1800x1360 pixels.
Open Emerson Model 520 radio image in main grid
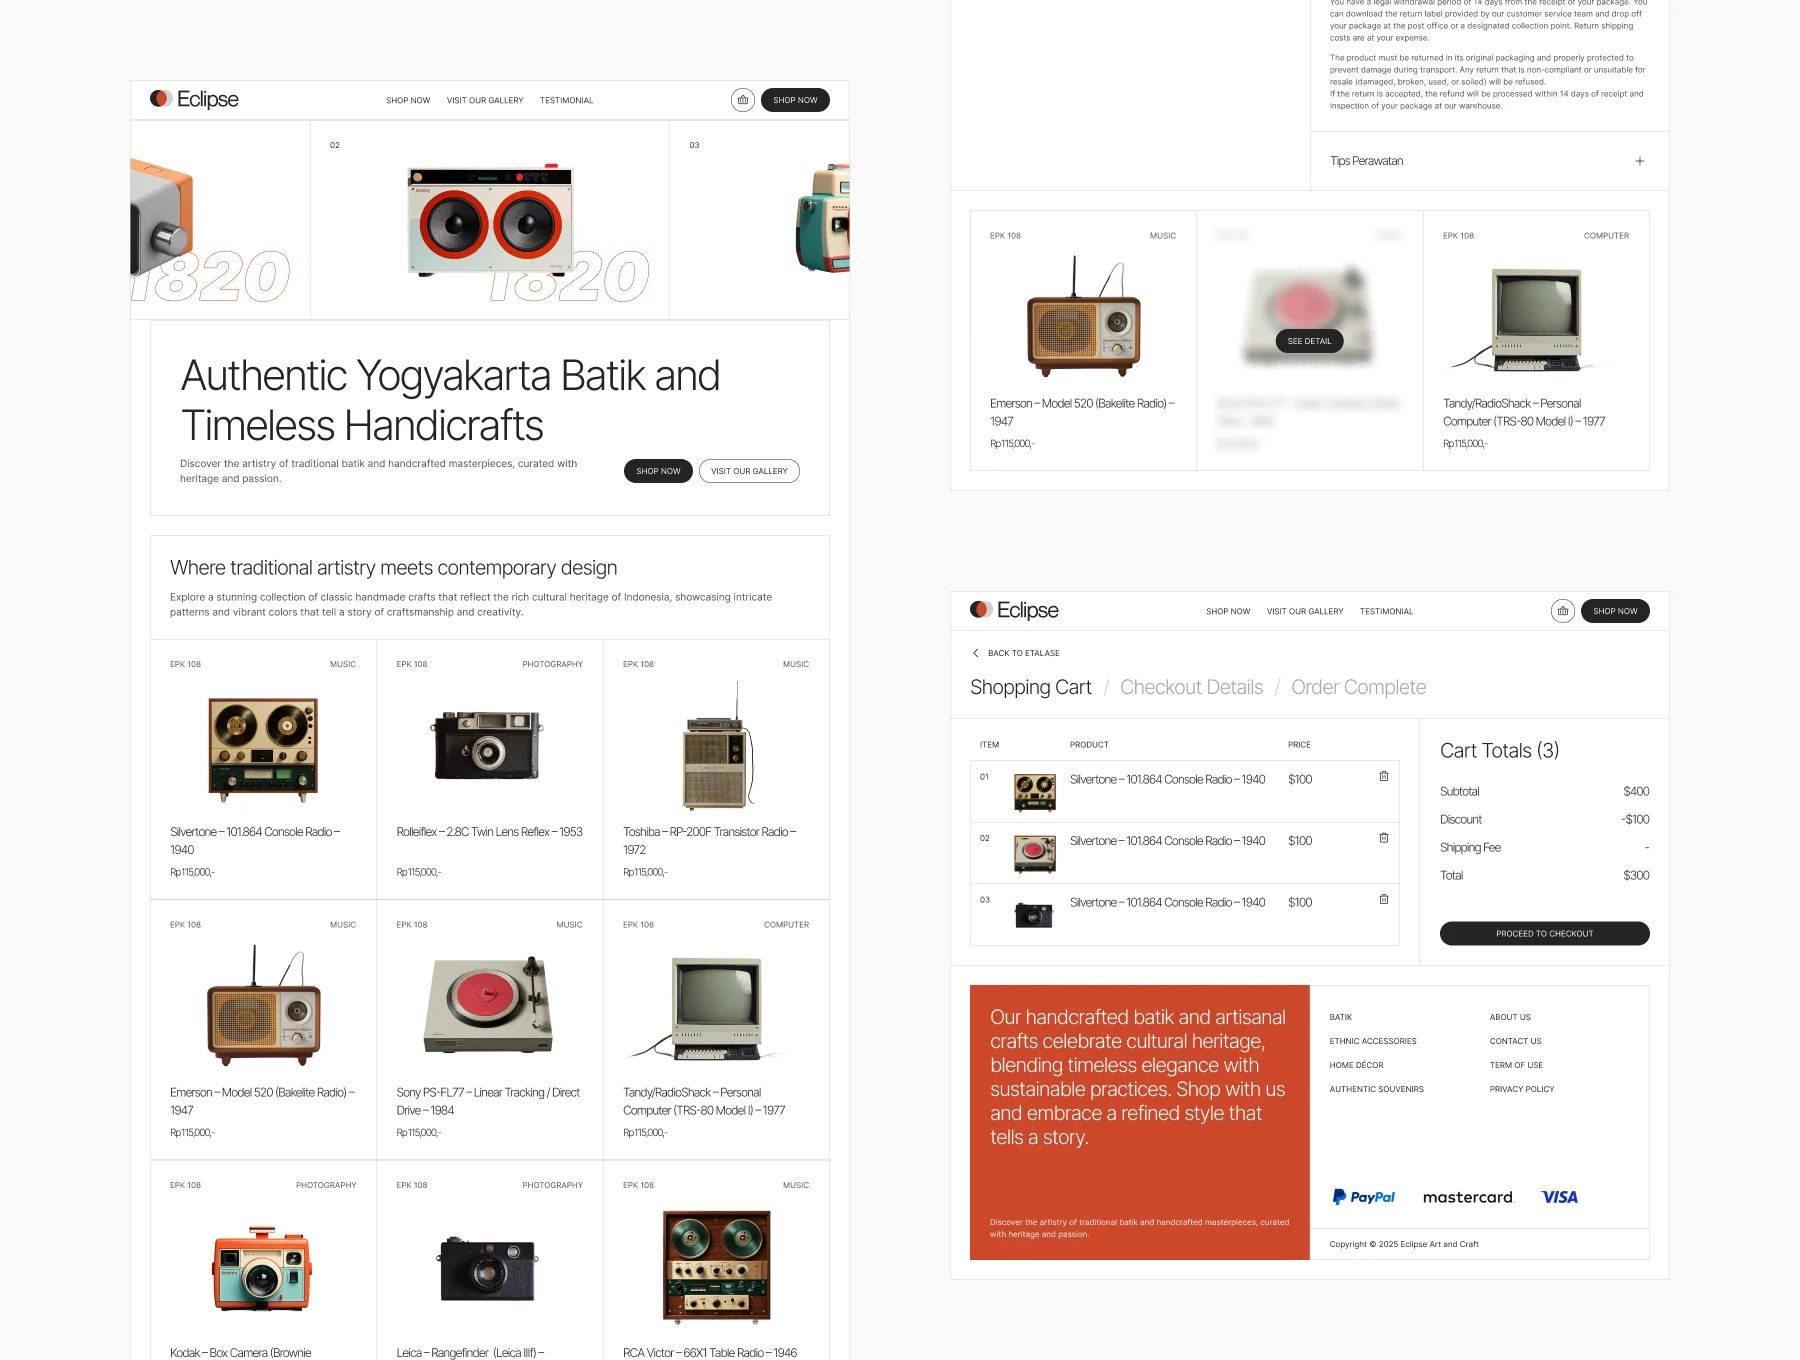click(x=263, y=1005)
